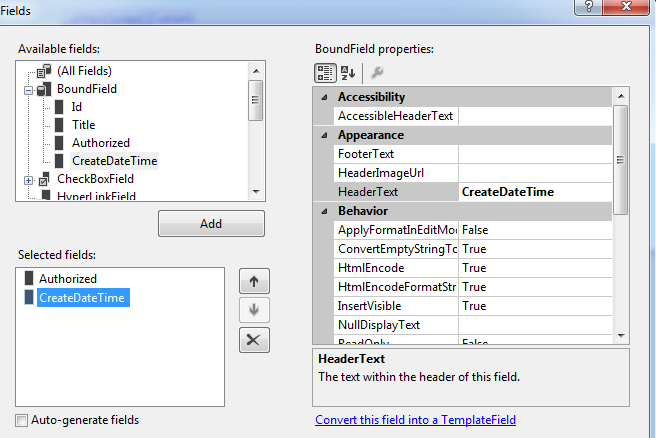Move selected field up with arrow button
656x438 pixels.
coord(254,282)
